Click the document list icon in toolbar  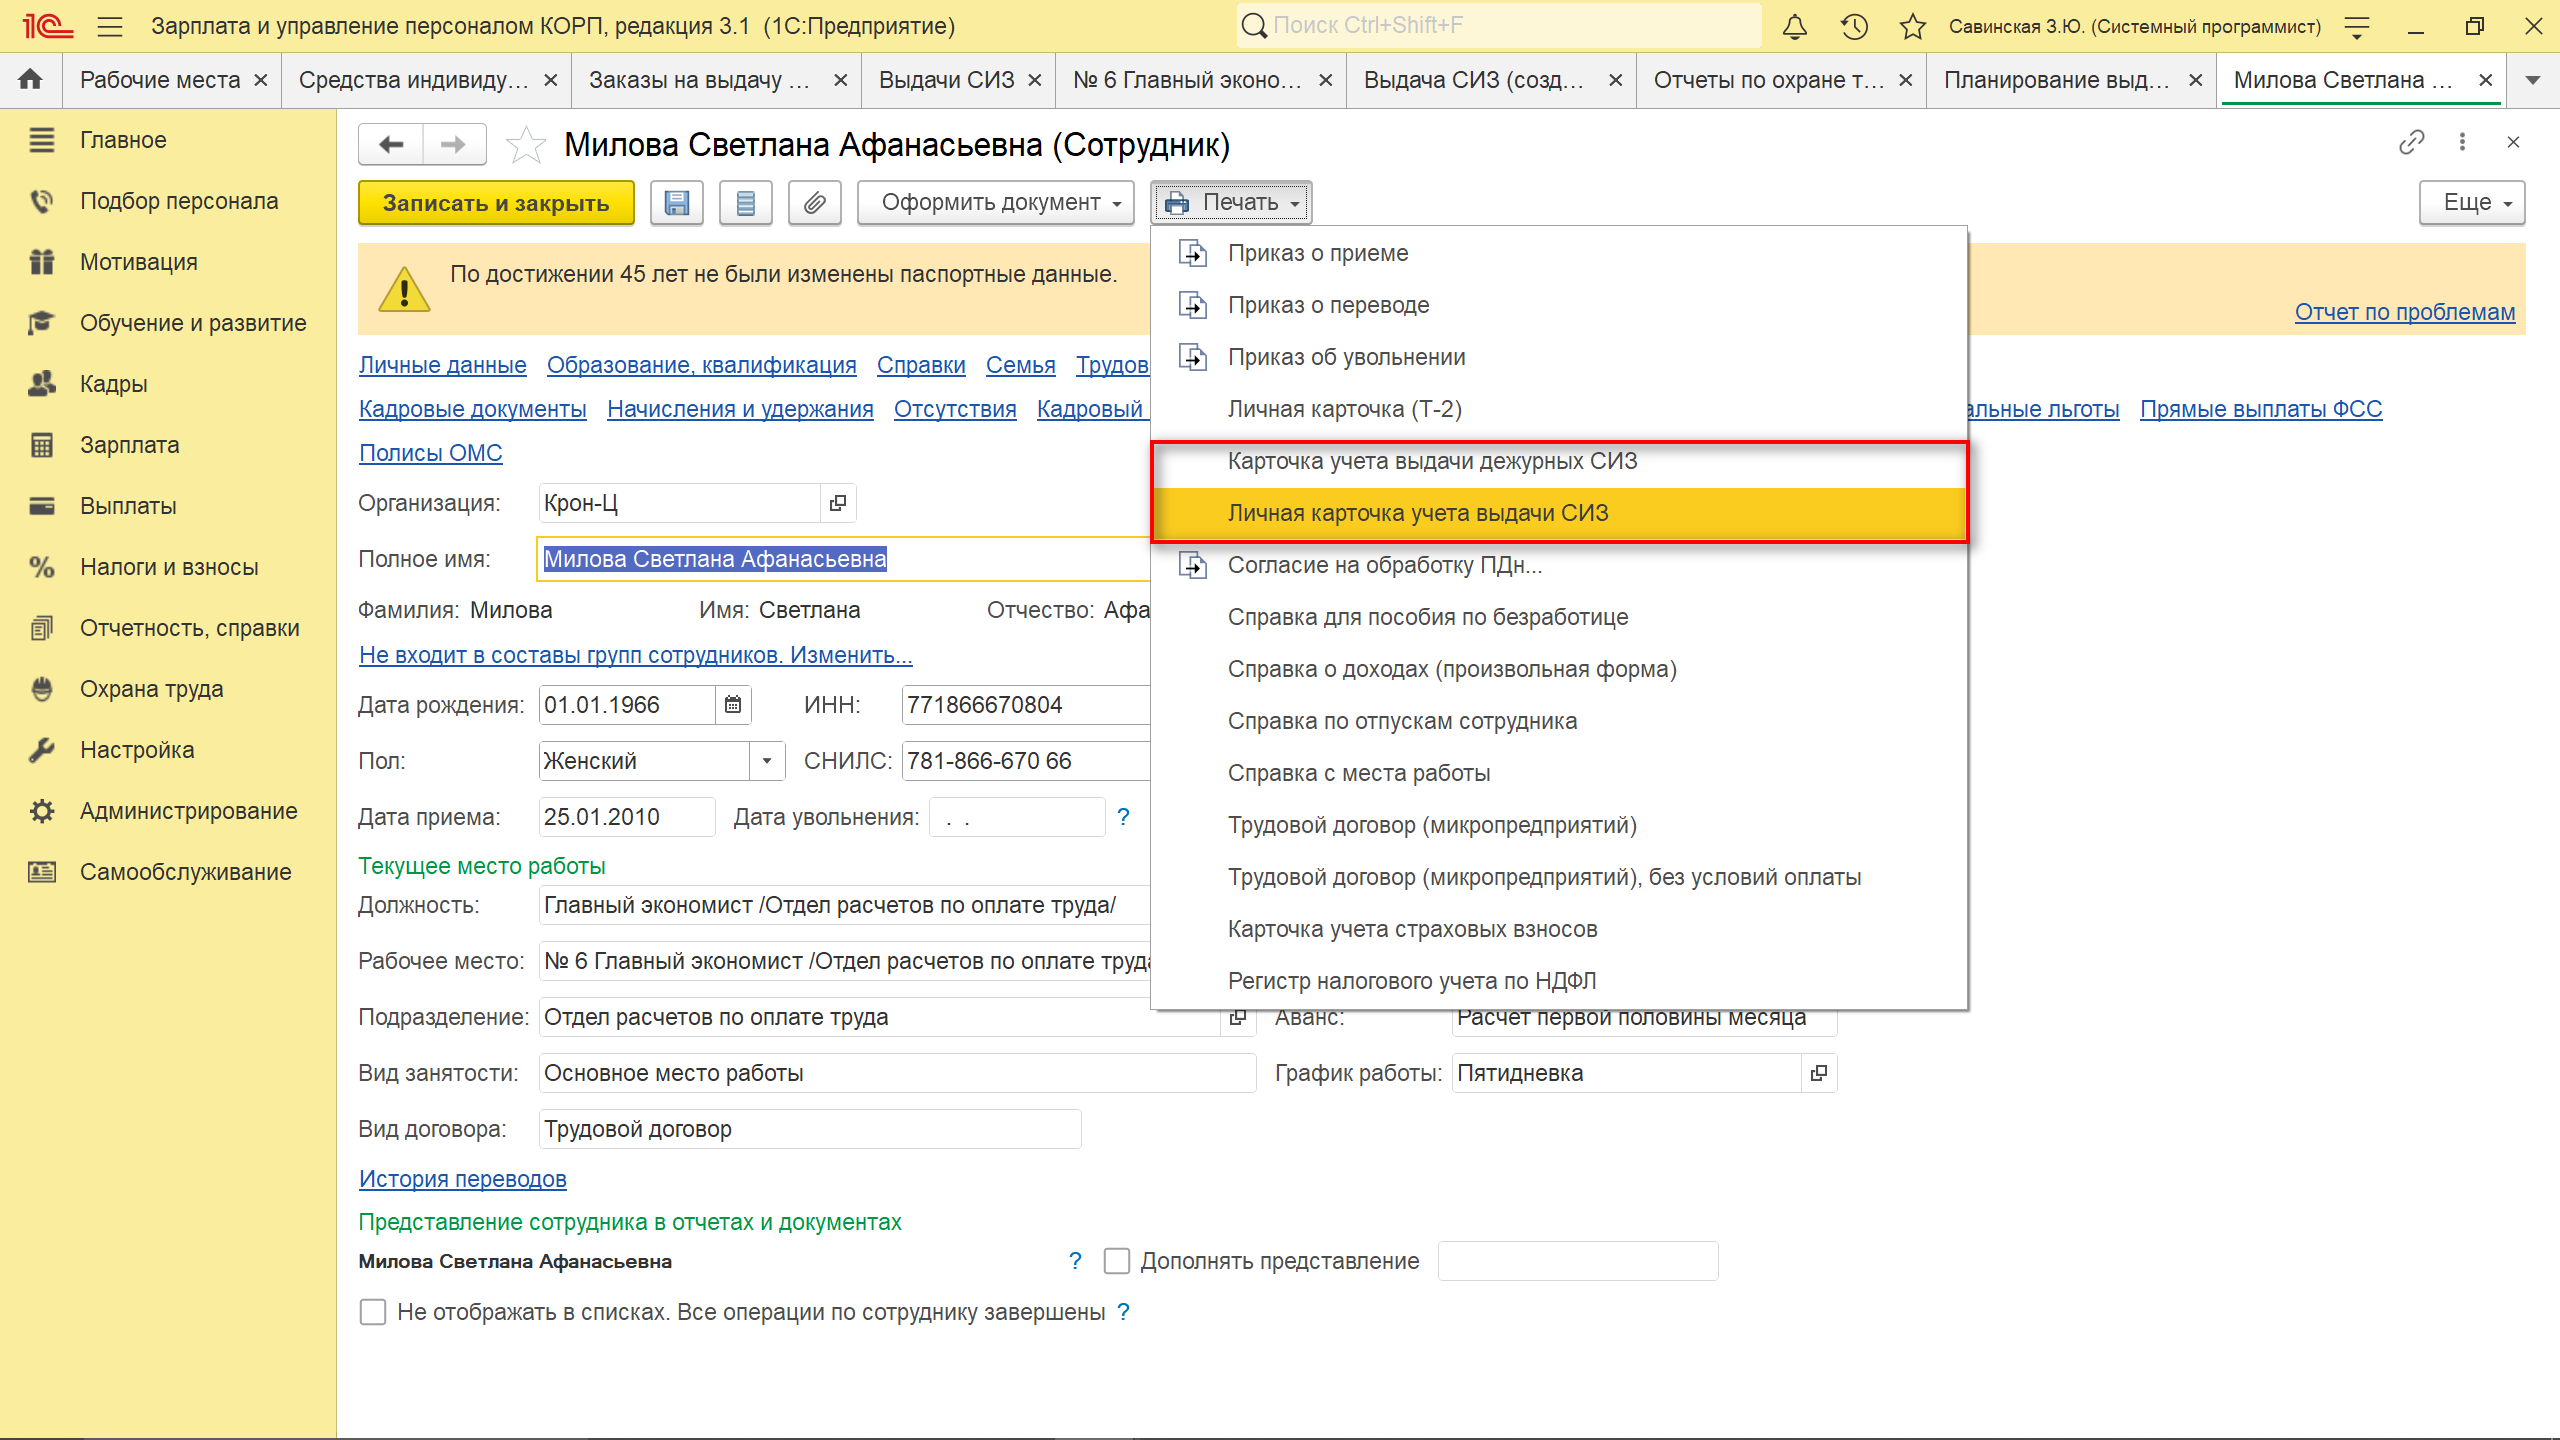745,203
